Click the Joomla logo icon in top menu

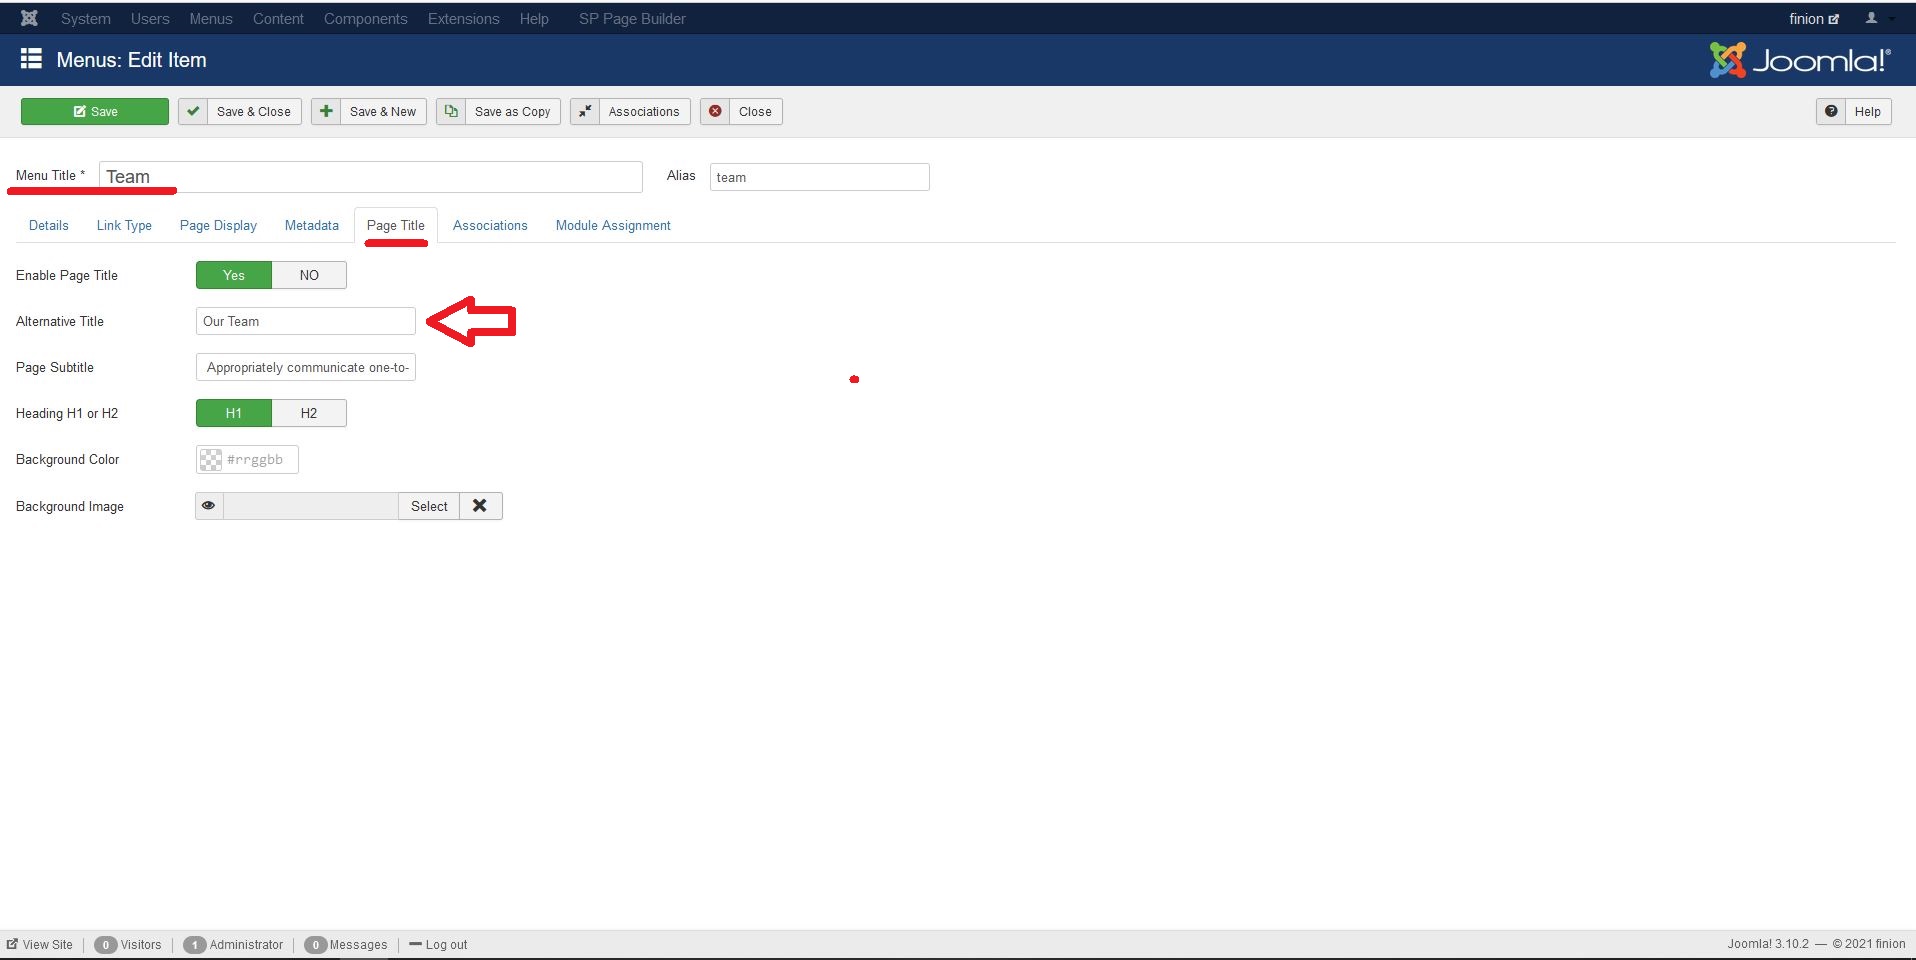[29, 18]
